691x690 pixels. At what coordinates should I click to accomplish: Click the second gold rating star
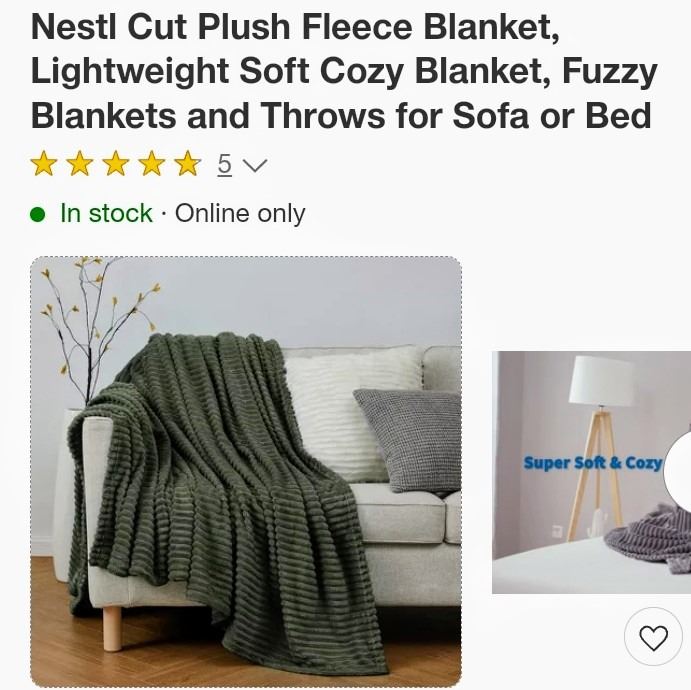80,163
